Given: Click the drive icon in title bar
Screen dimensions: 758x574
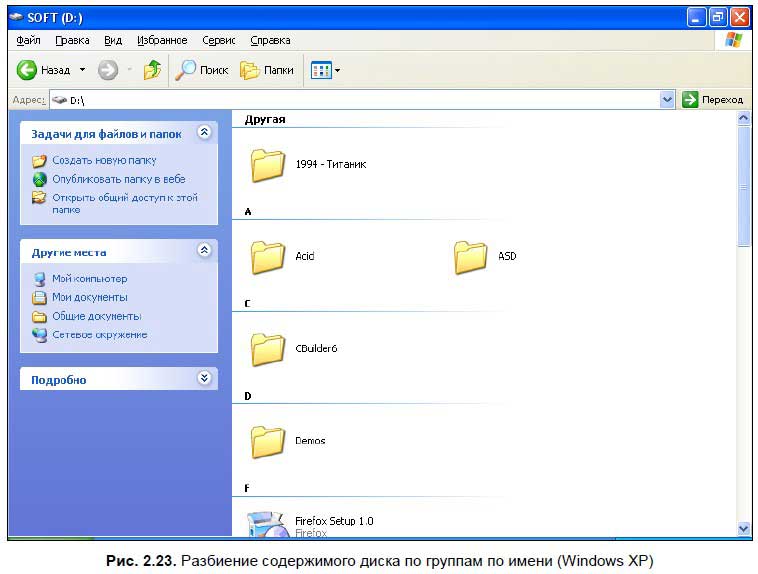Looking at the screenshot, I should 16,17.
